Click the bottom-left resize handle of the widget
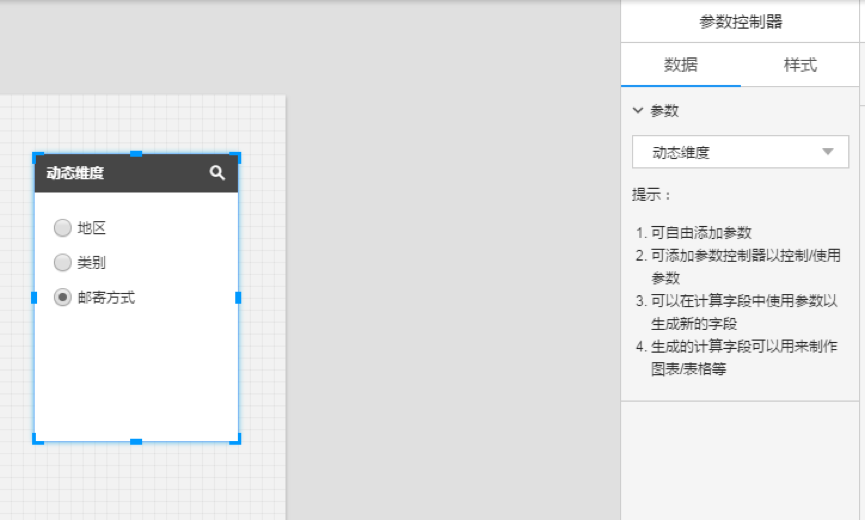This screenshot has height=520, width=865. (x=37, y=438)
